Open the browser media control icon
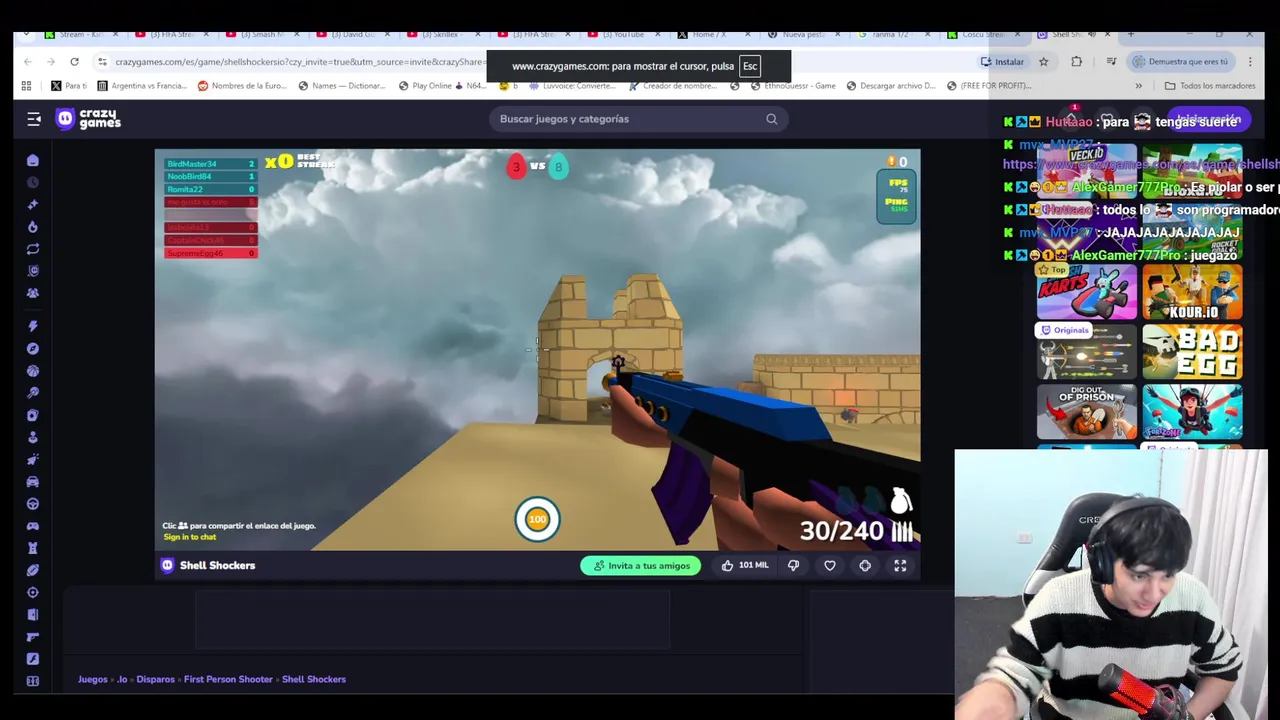This screenshot has height=720, width=1280. point(1111,62)
